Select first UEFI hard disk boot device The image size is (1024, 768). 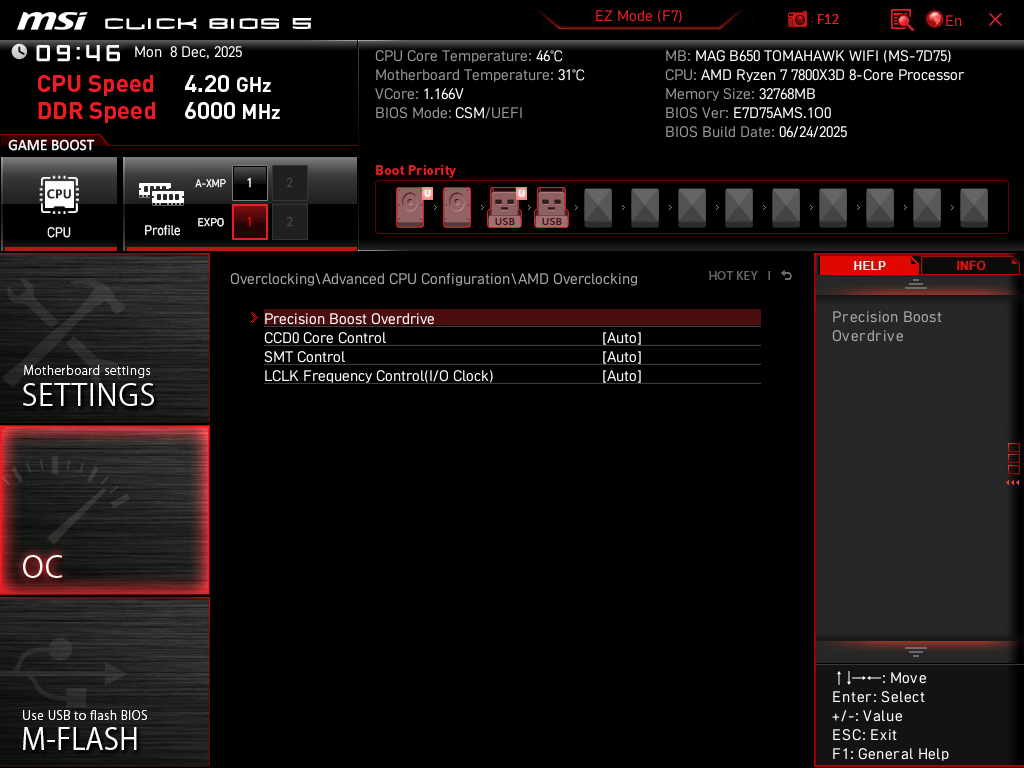coord(413,207)
